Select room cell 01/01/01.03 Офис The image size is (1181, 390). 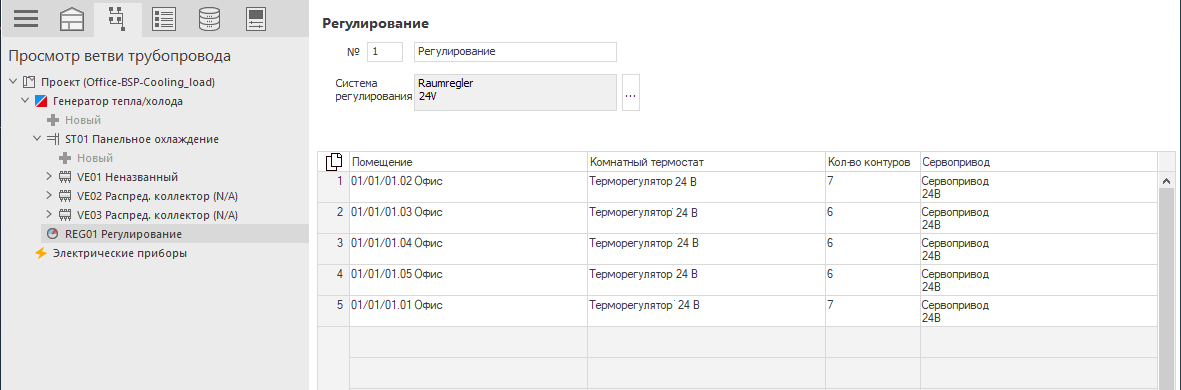[x=468, y=218]
